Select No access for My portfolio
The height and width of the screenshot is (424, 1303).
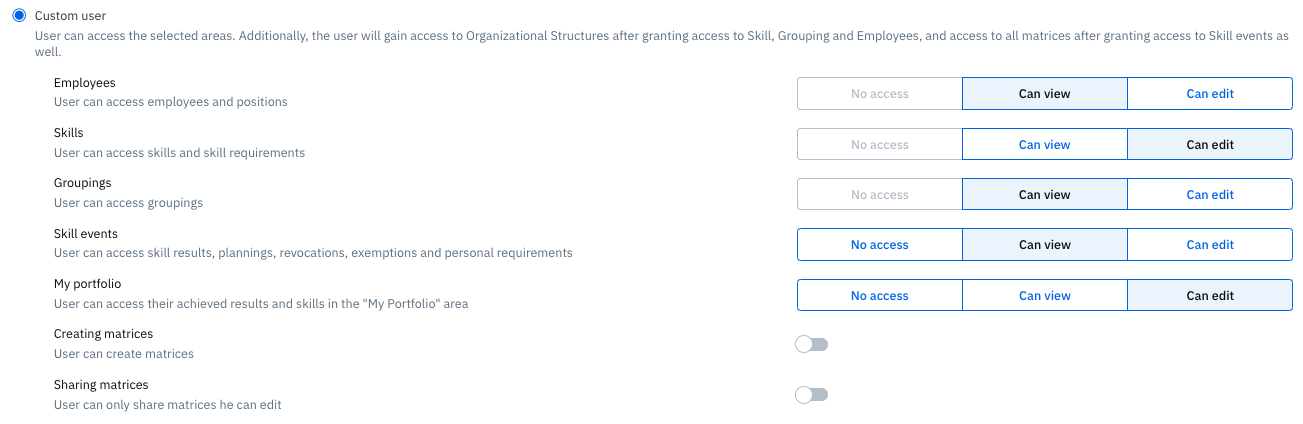point(879,296)
